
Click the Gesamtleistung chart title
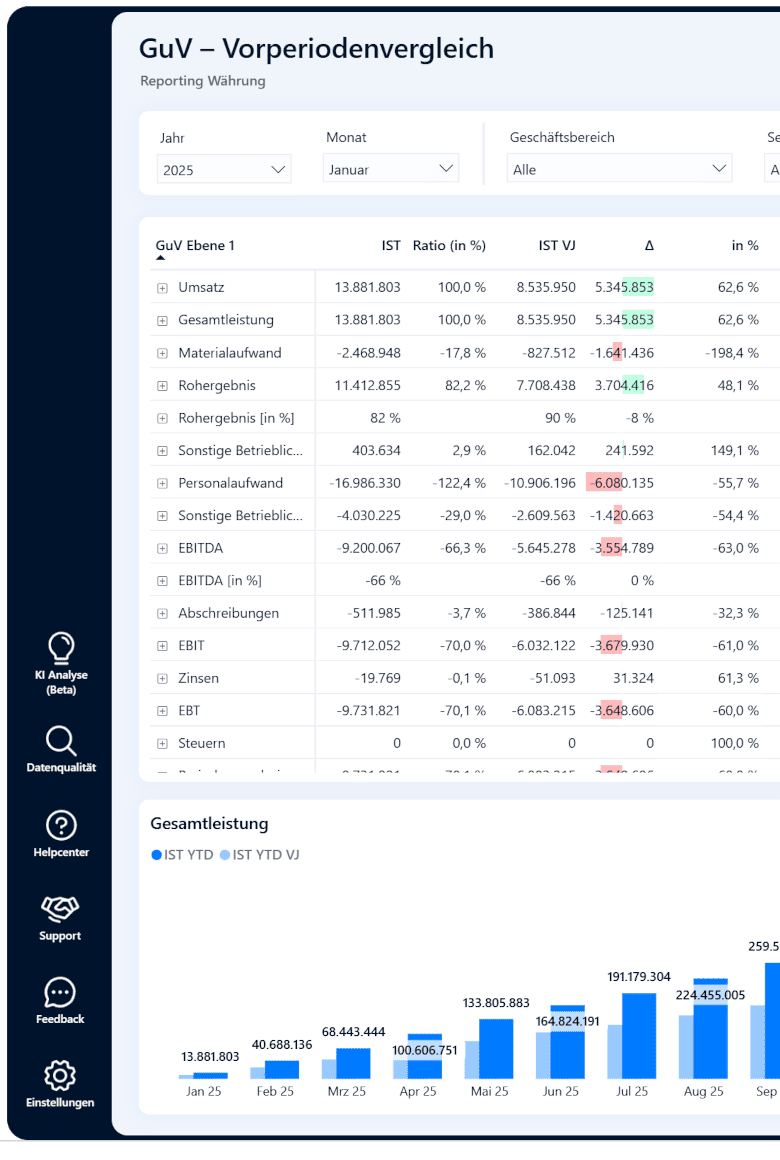click(209, 823)
